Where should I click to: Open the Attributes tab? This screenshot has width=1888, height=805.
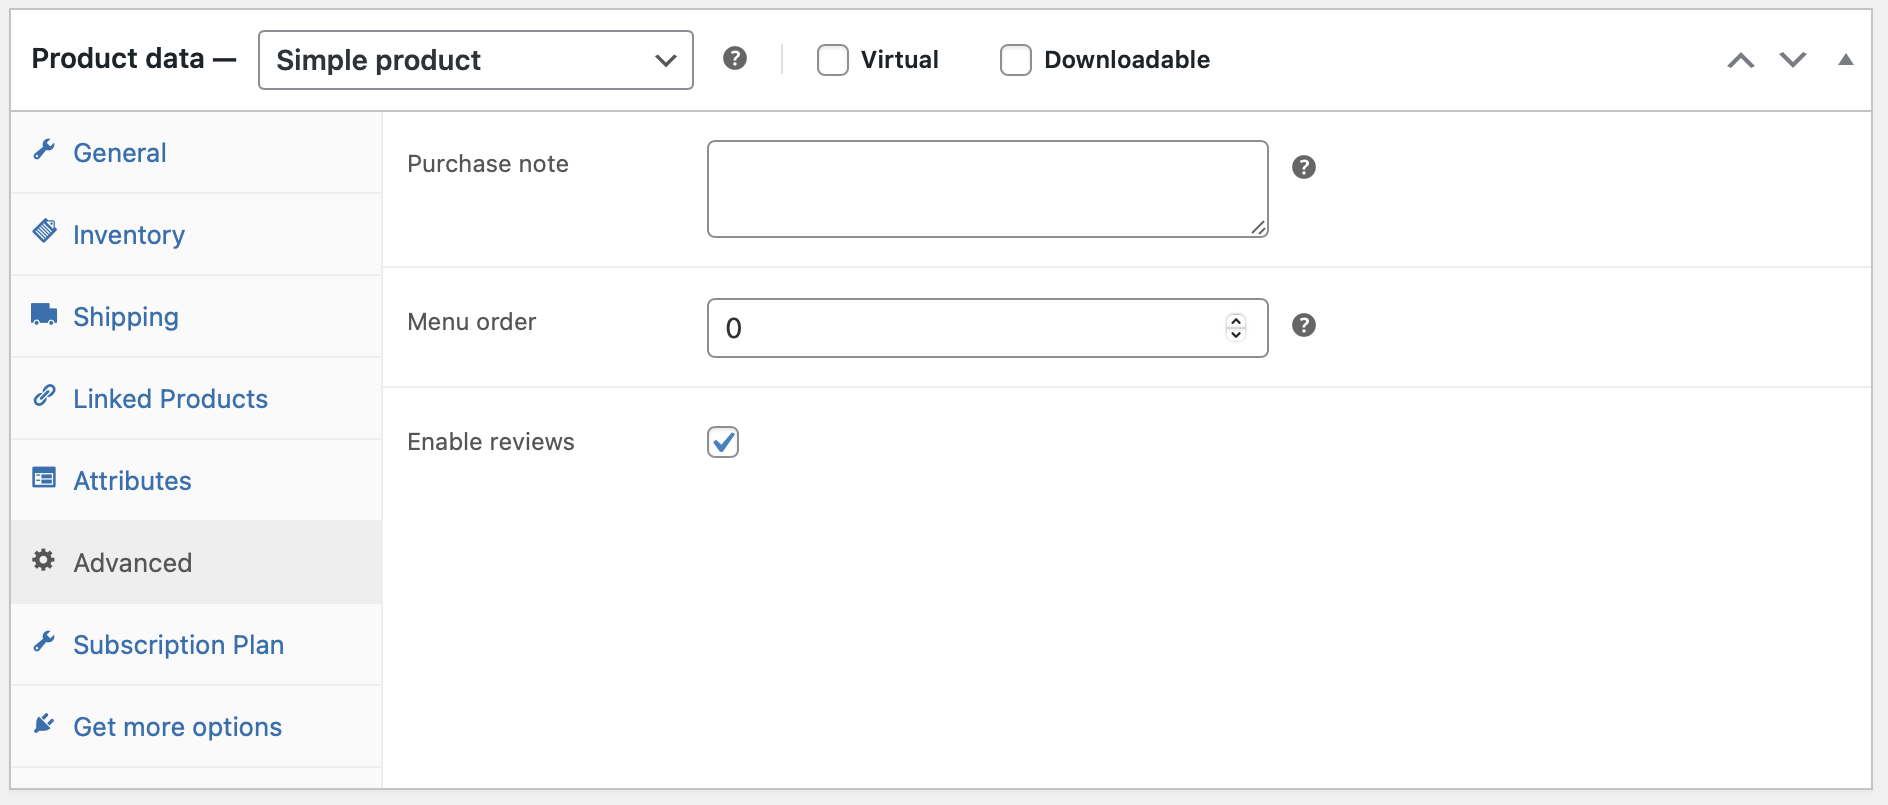tap(196, 480)
